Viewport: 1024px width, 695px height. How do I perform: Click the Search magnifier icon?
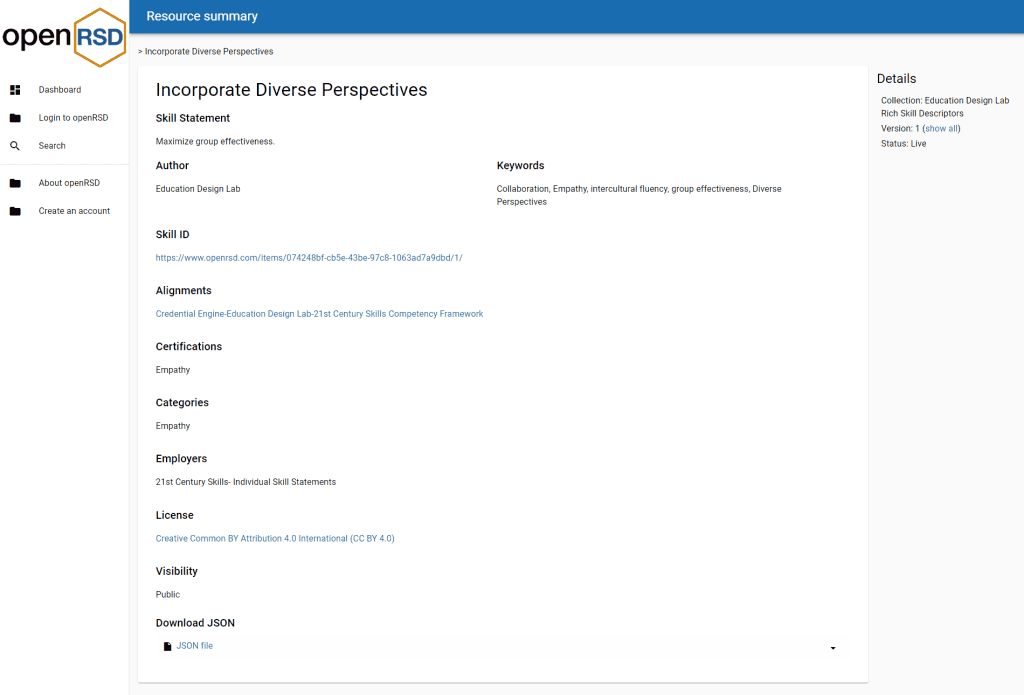[x=15, y=146]
